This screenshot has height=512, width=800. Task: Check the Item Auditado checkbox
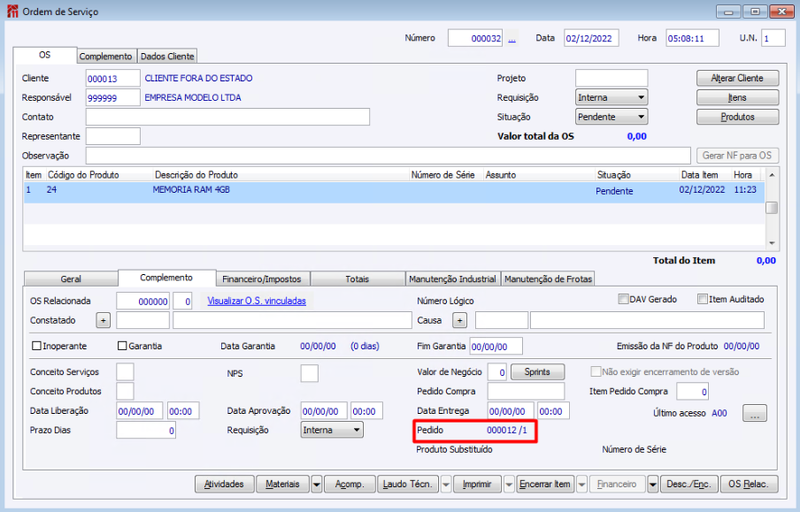tap(703, 299)
